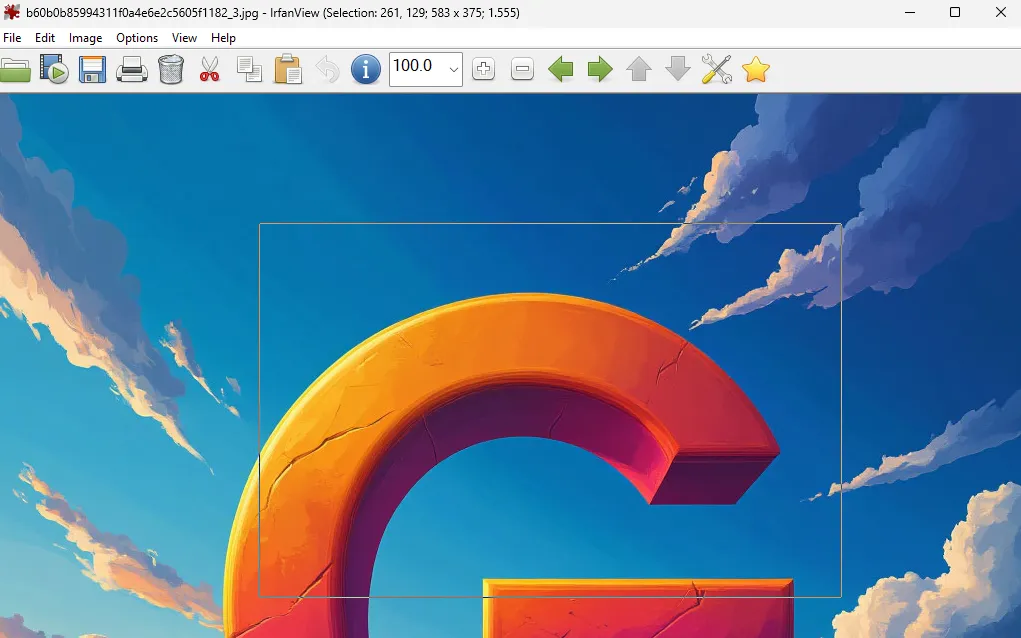Open settings with the wrench tools icon
This screenshot has height=638, width=1021.
(717, 69)
